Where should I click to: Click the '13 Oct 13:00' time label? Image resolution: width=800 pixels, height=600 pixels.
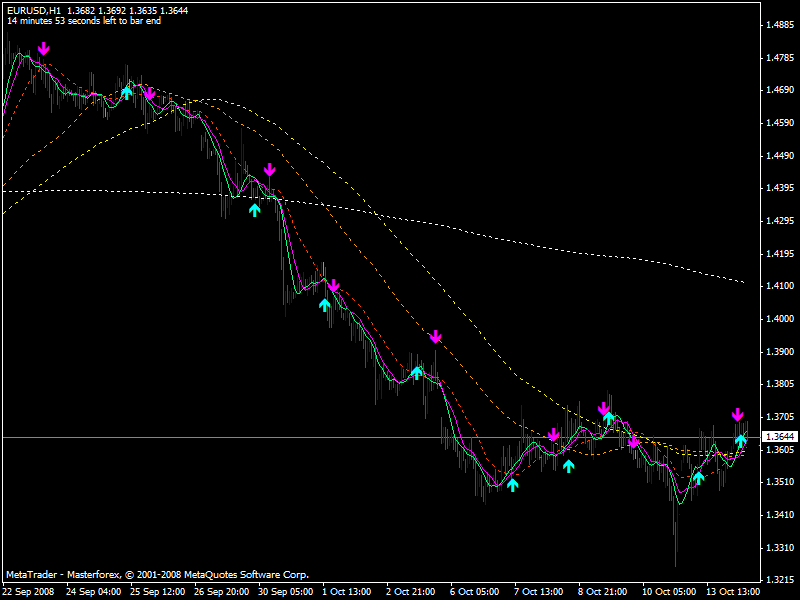[733, 592]
